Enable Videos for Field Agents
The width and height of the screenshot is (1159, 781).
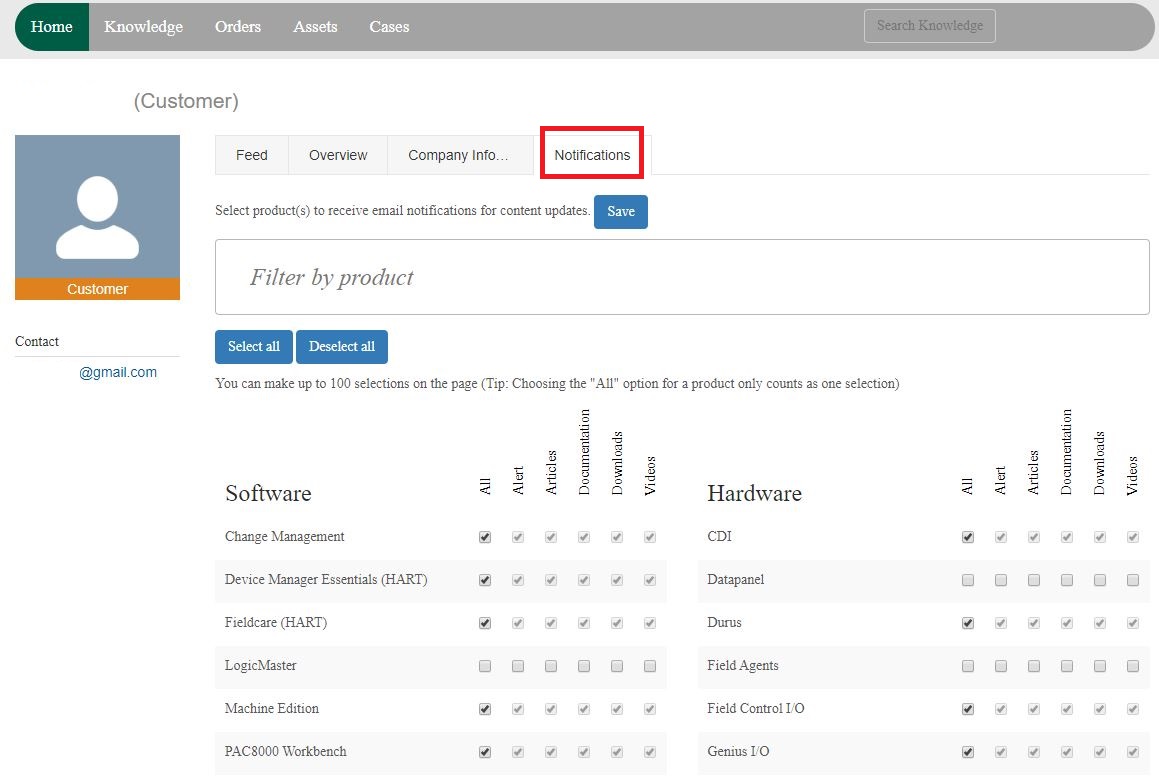1132,666
